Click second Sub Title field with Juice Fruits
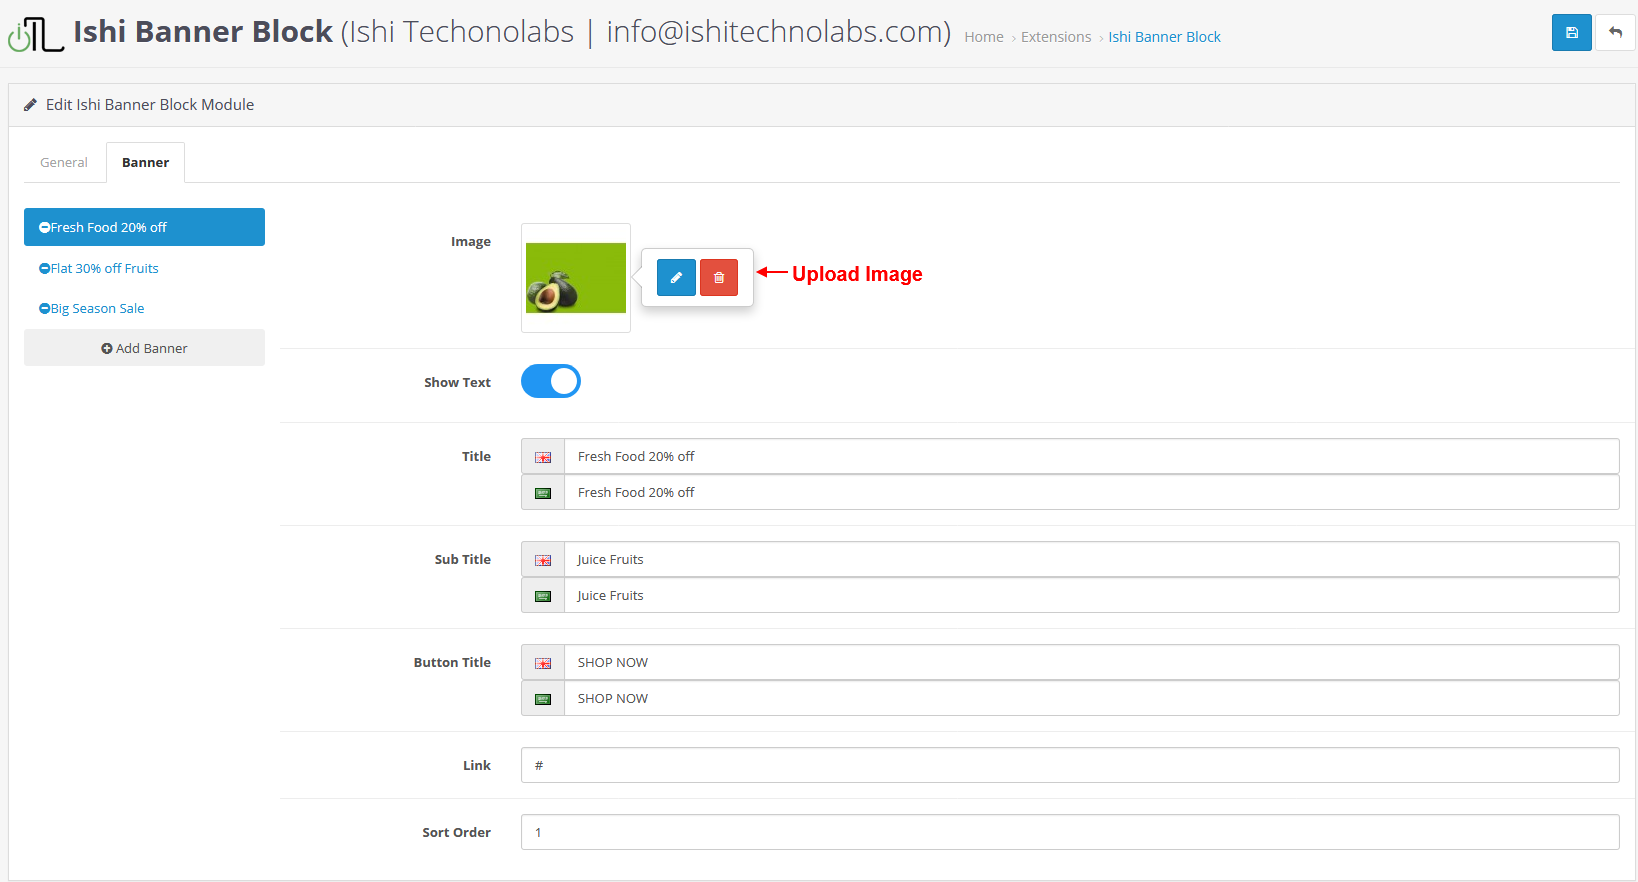 (x=1092, y=595)
